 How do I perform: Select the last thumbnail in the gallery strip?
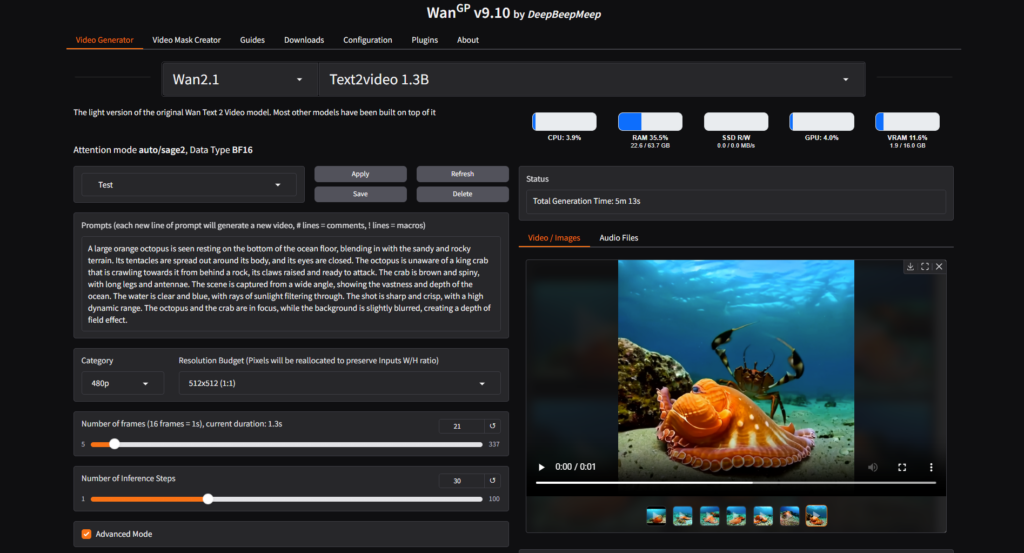coord(816,516)
